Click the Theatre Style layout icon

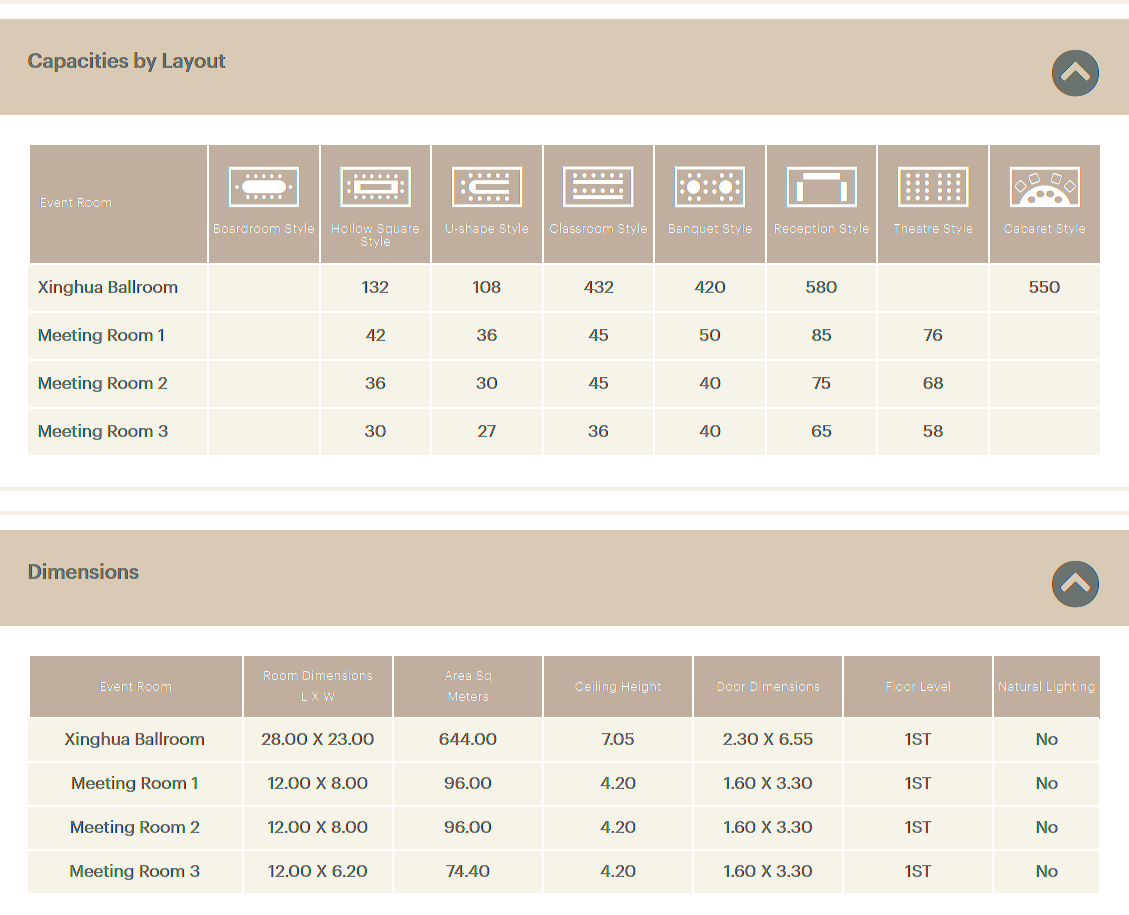(933, 187)
